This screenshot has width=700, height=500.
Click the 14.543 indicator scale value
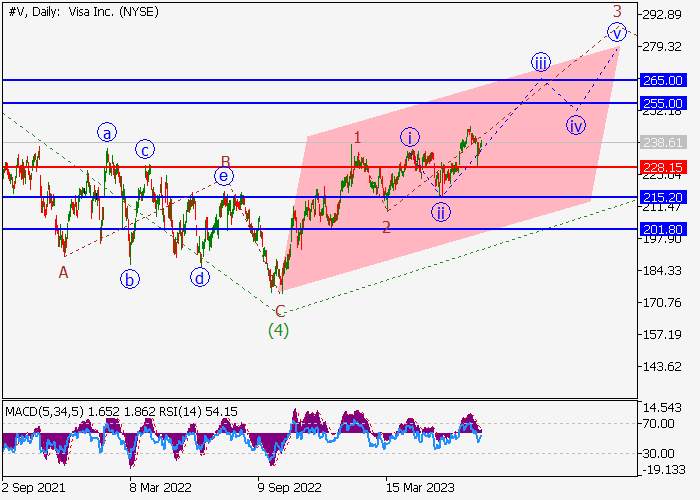[x=662, y=407]
